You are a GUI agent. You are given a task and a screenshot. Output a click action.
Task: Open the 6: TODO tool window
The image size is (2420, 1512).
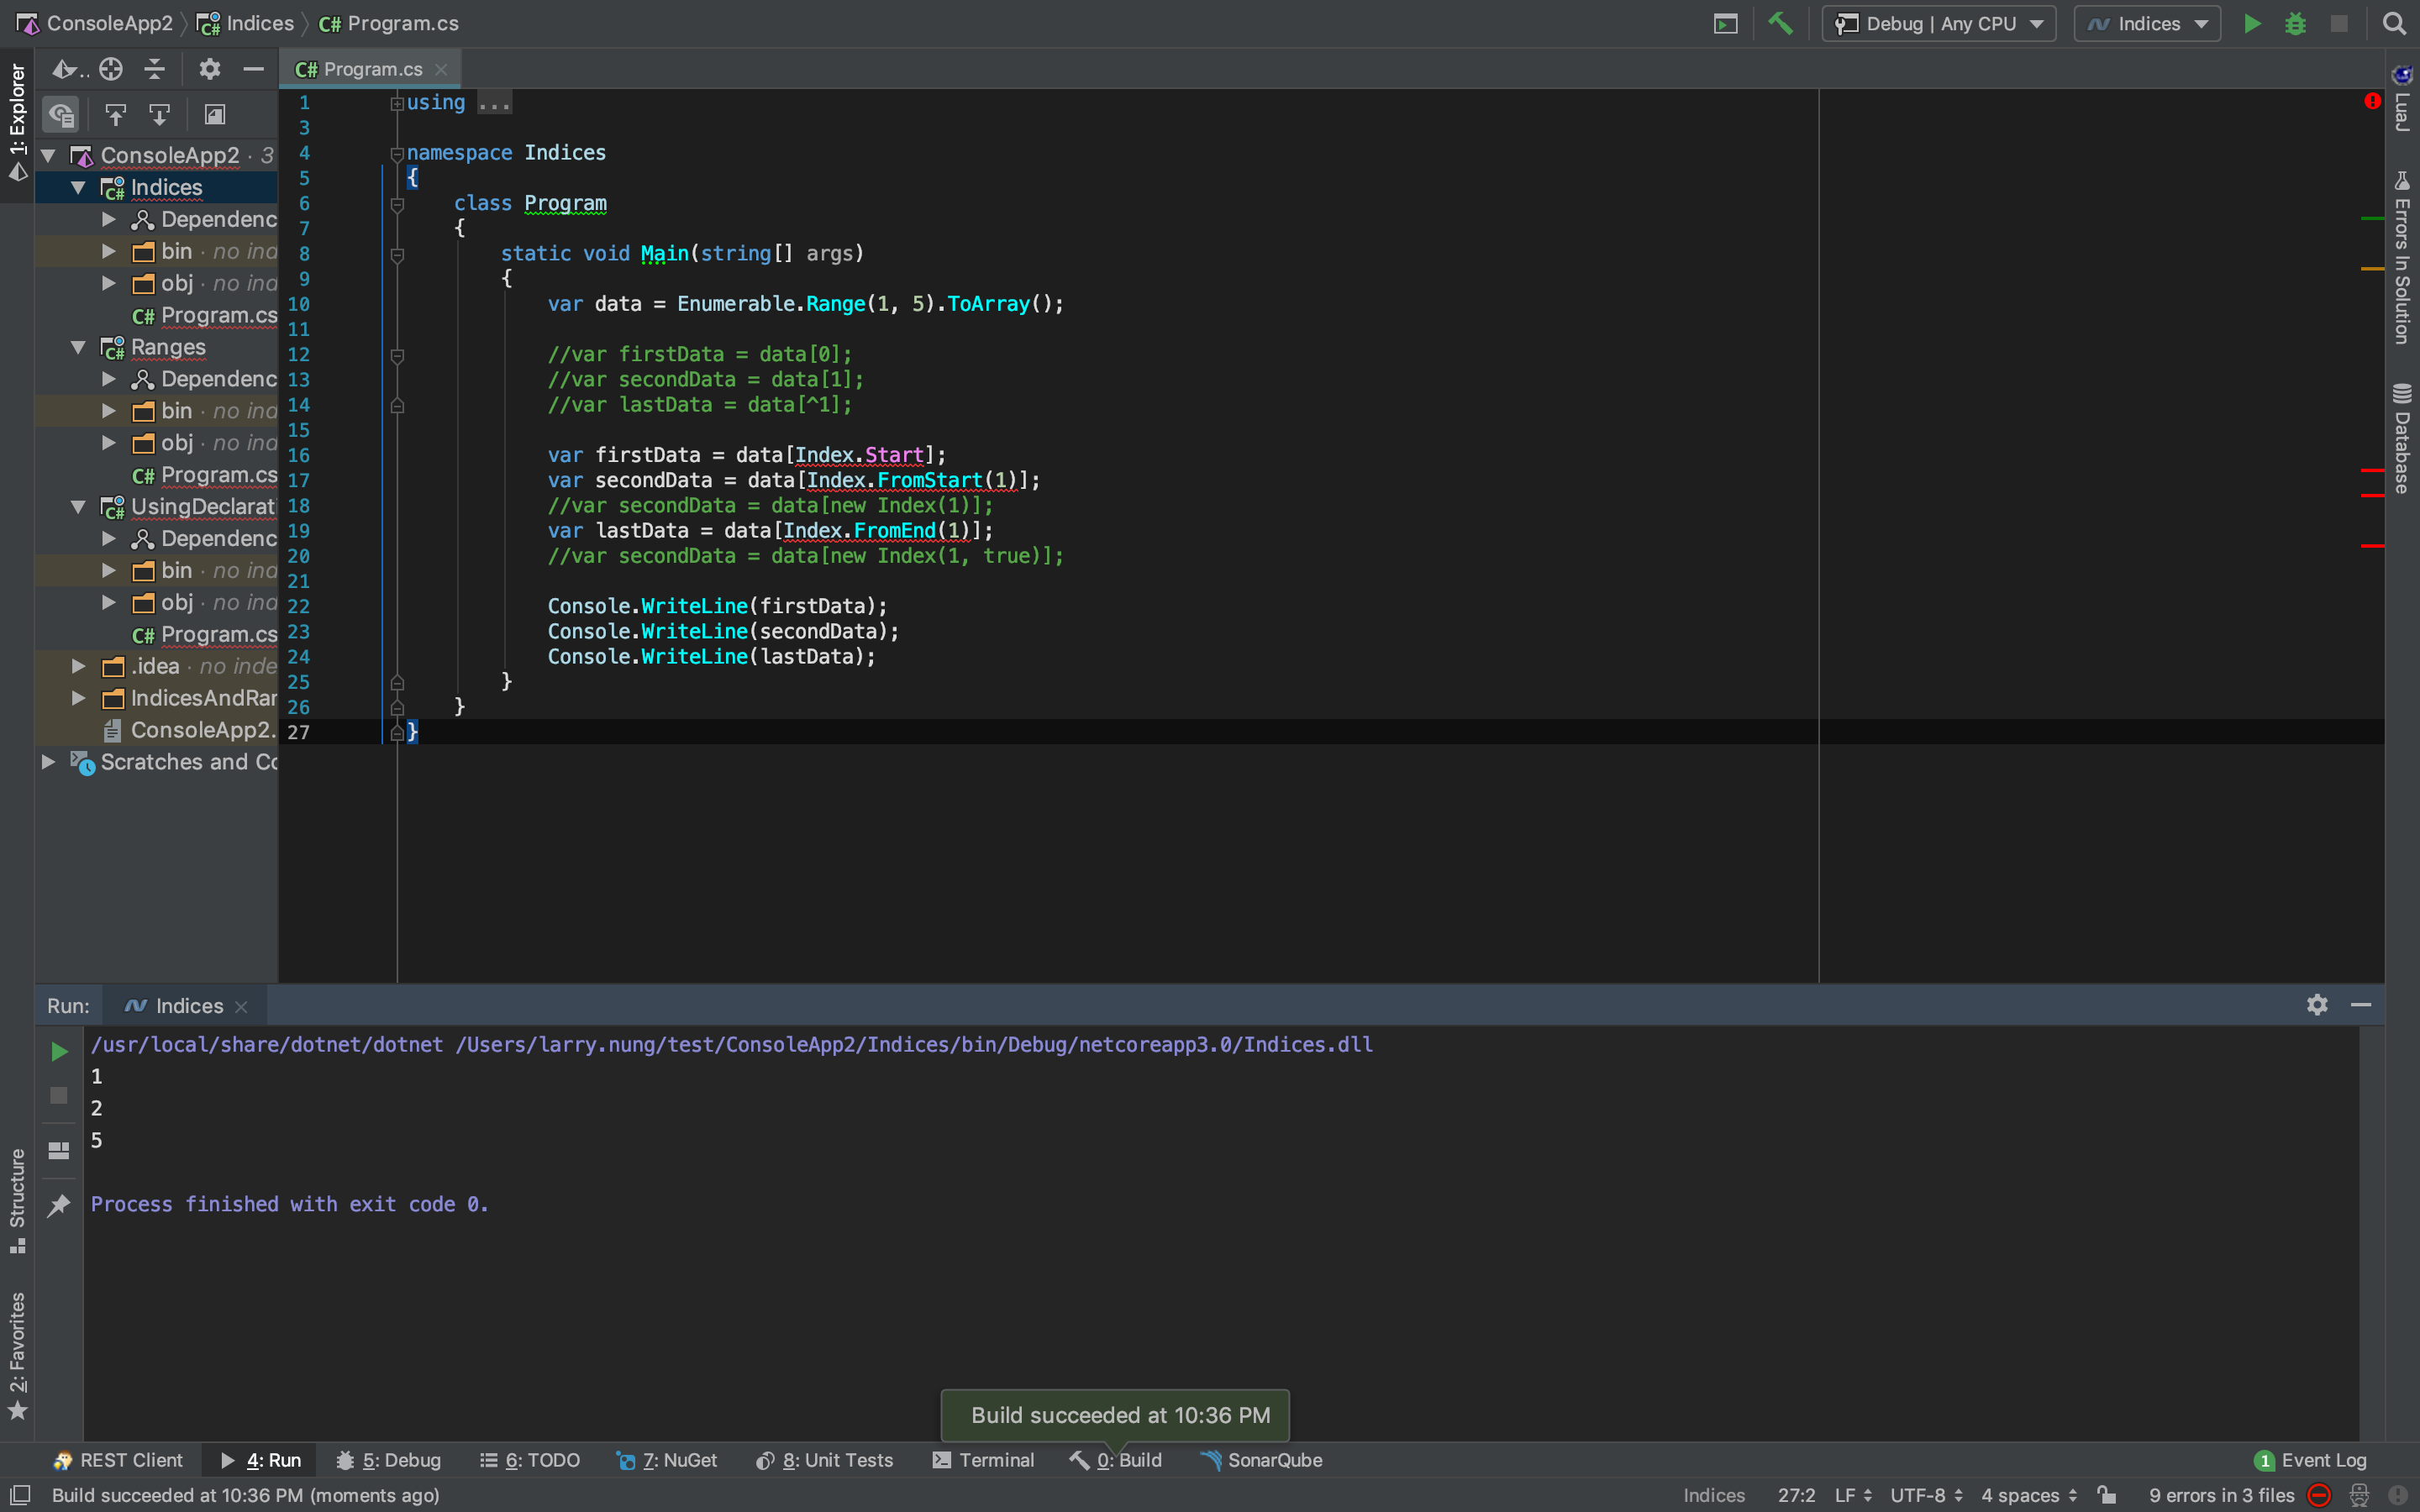pos(530,1460)
